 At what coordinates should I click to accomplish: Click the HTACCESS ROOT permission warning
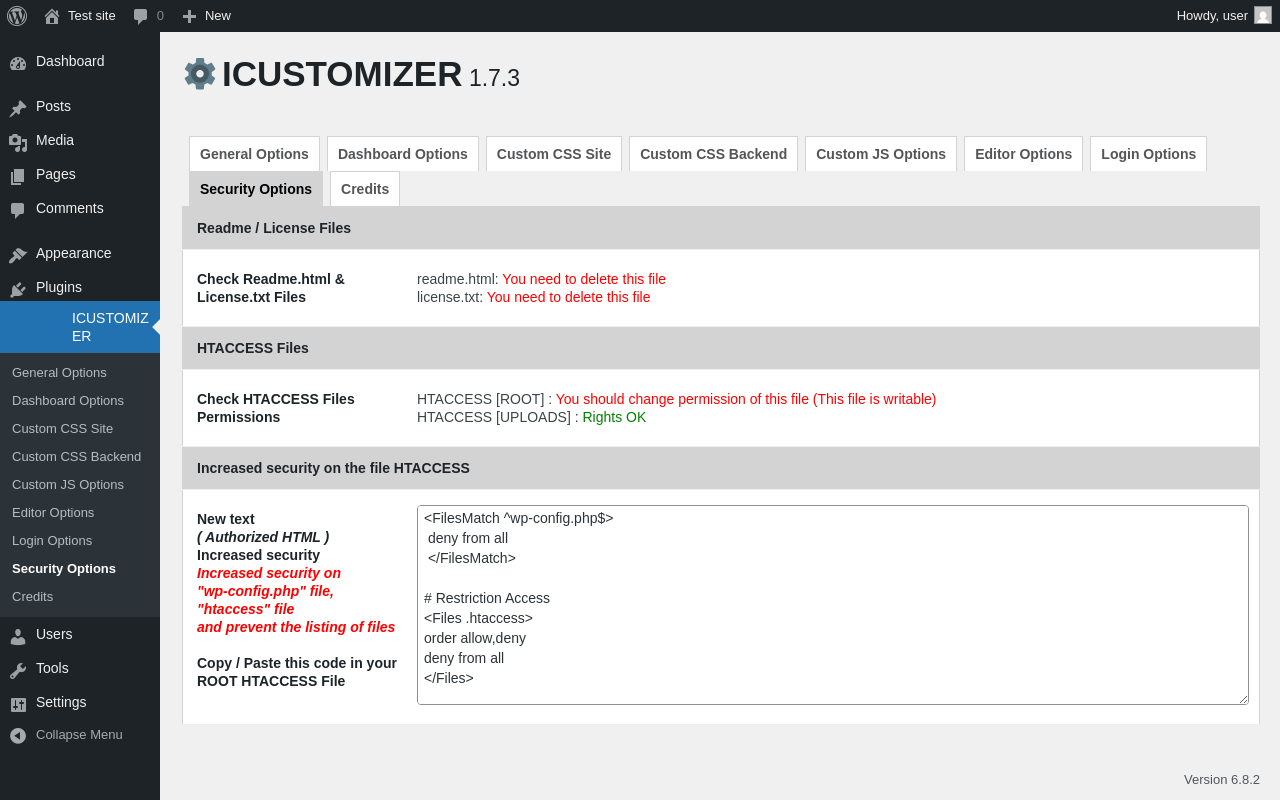(x=746, y=399)
